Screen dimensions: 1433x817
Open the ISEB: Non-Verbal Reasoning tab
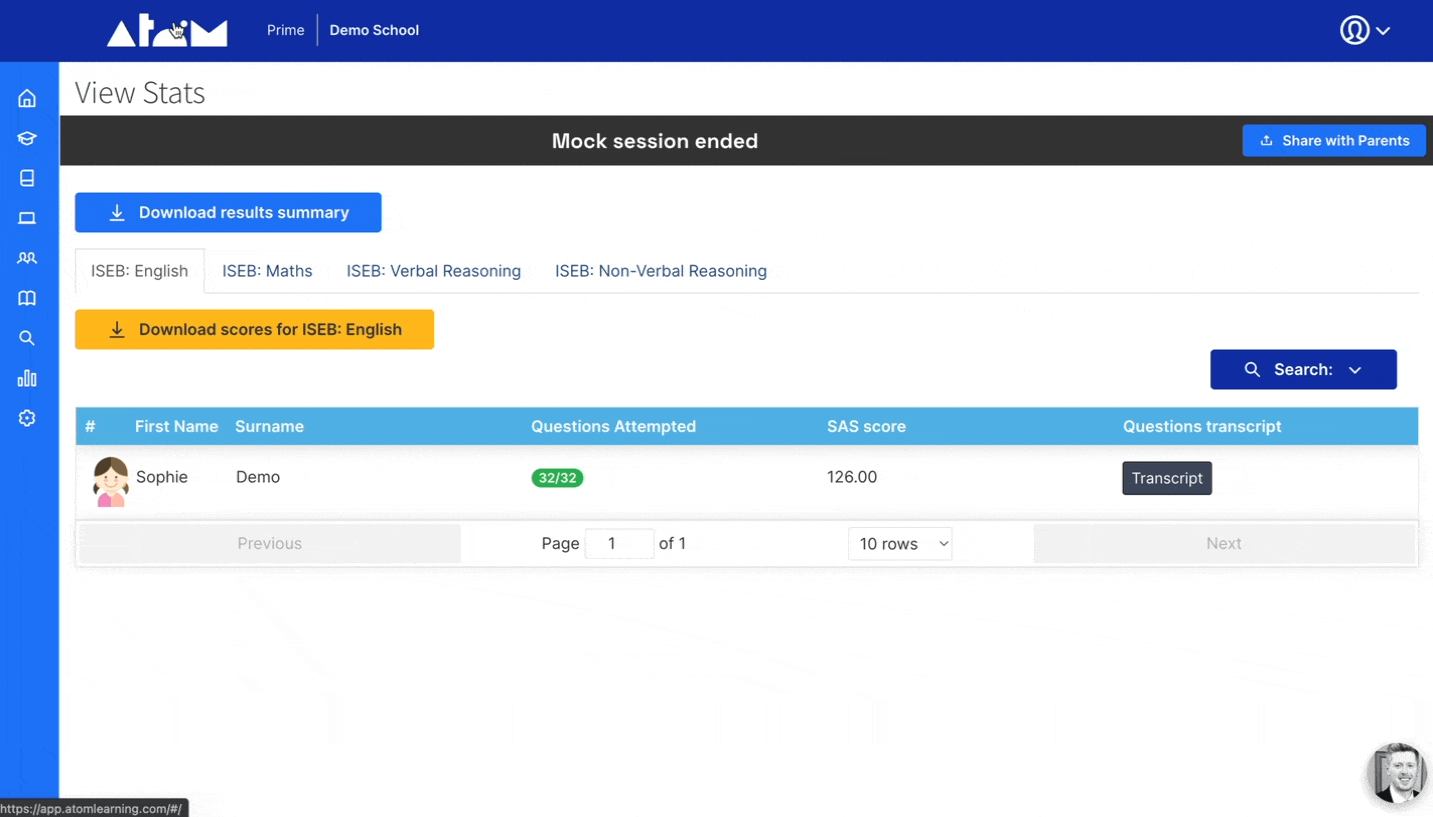[660, 270]
